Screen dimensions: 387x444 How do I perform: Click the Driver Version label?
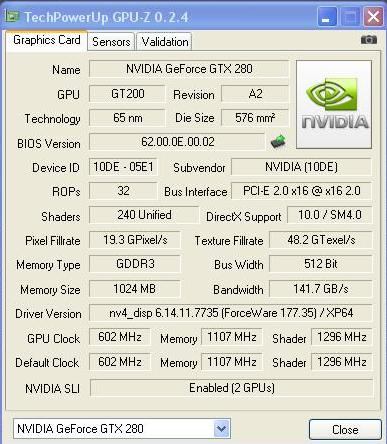pyautogui.click(x=48, y=314)
